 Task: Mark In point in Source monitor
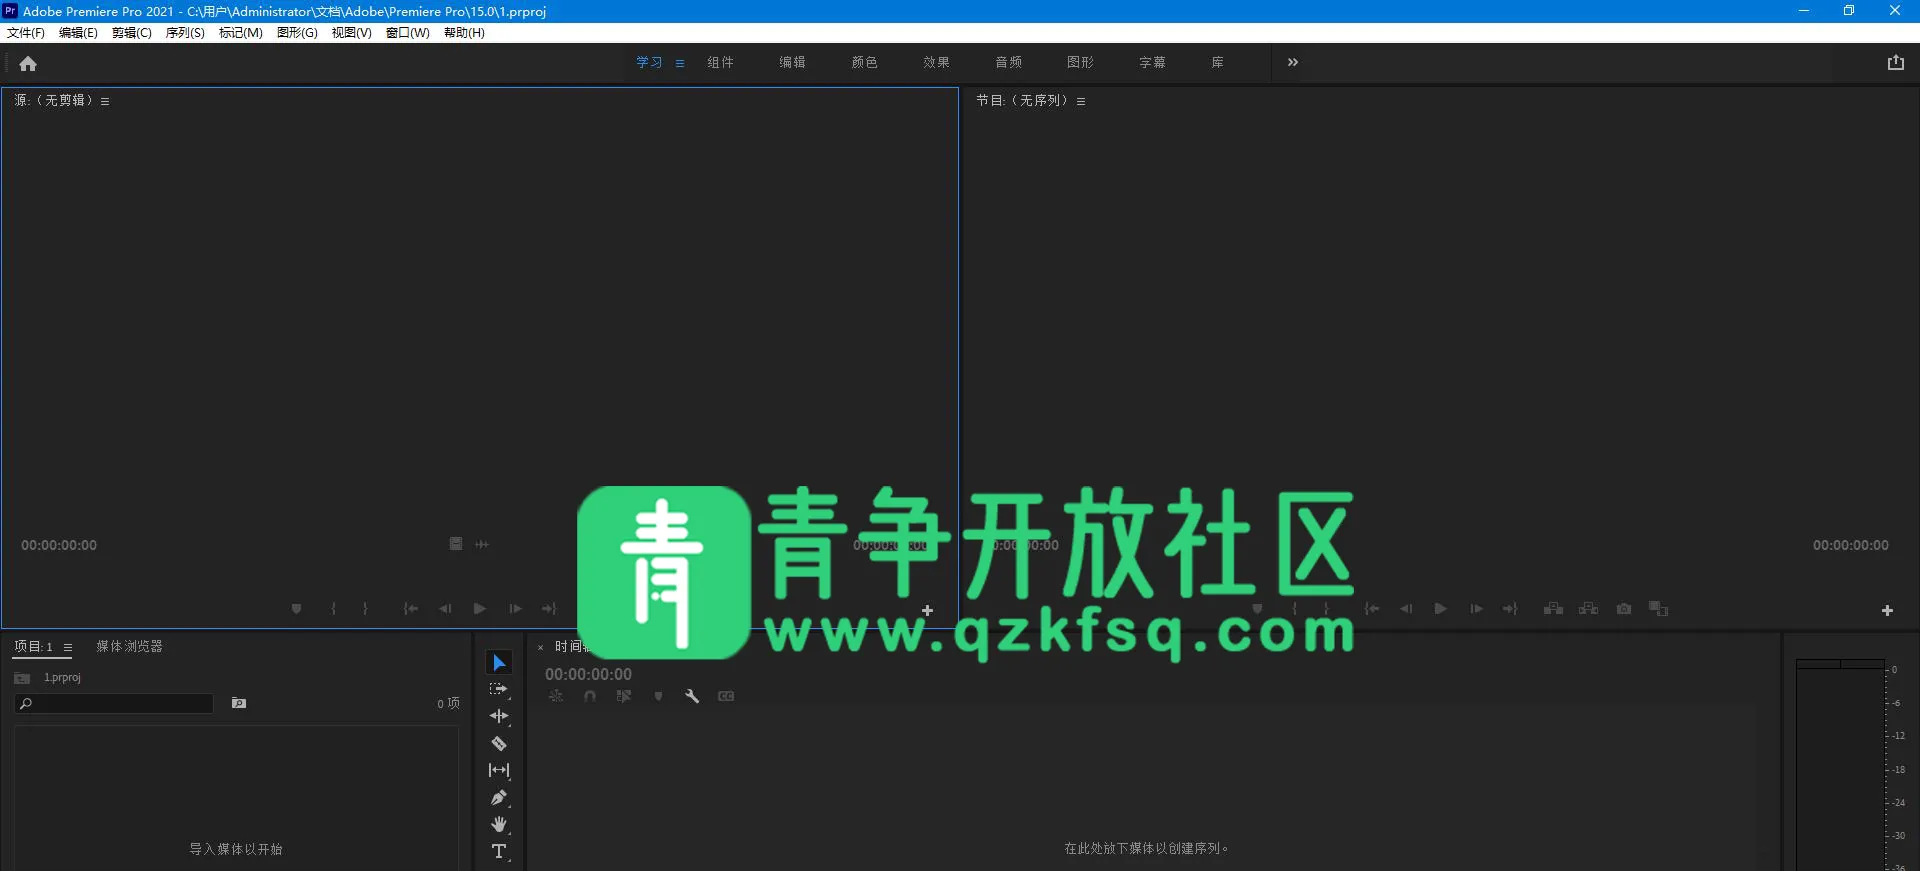(333, 608)
